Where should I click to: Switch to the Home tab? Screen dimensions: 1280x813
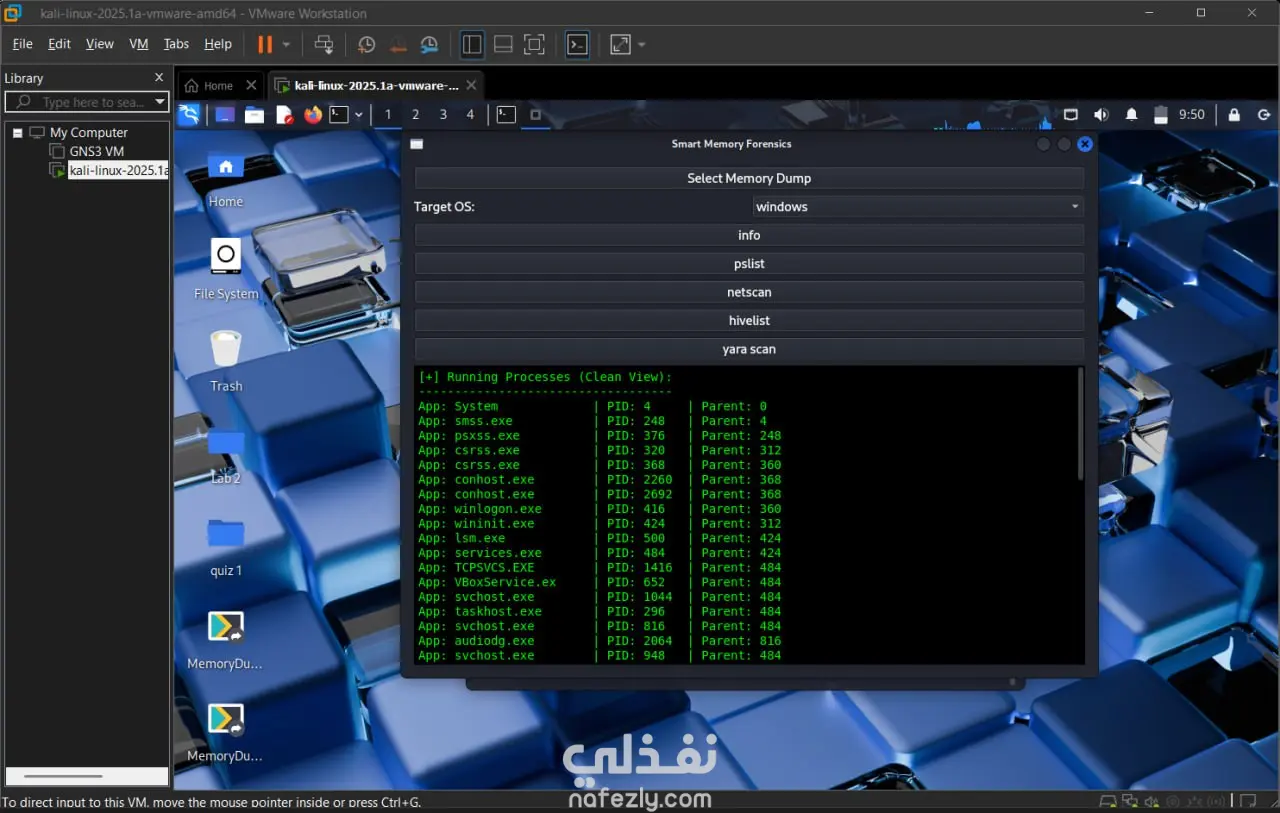point(209,86)
